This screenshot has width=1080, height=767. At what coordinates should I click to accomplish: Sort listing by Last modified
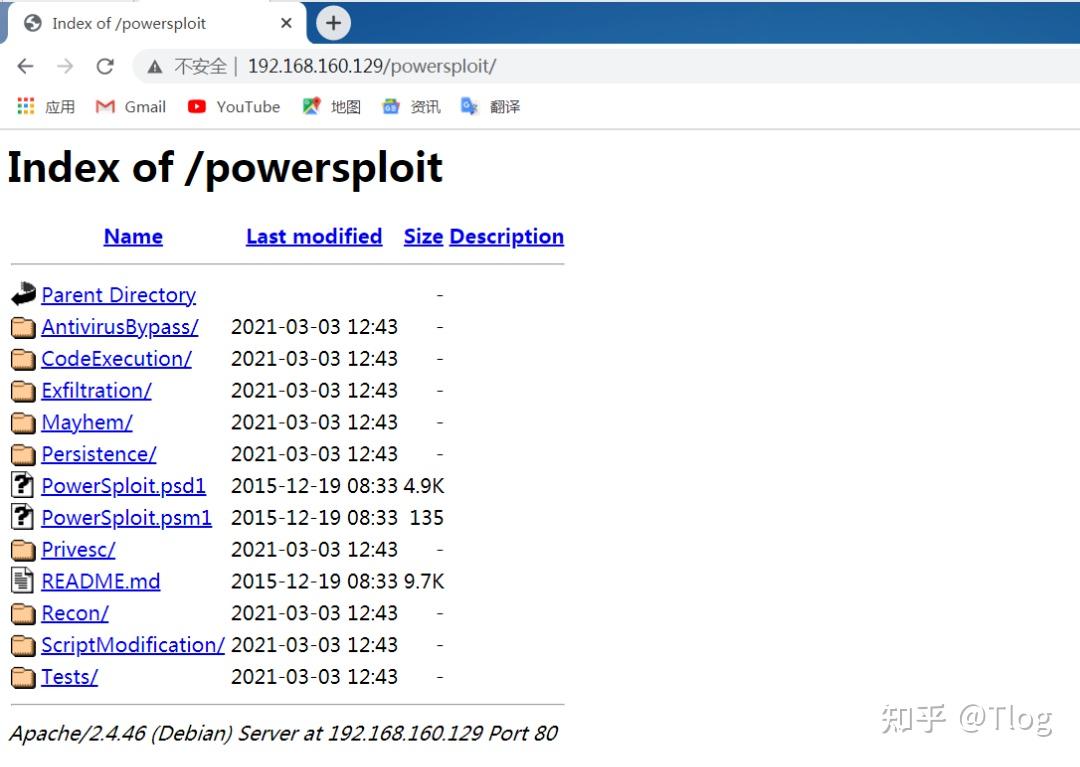(x=313, y=236)
